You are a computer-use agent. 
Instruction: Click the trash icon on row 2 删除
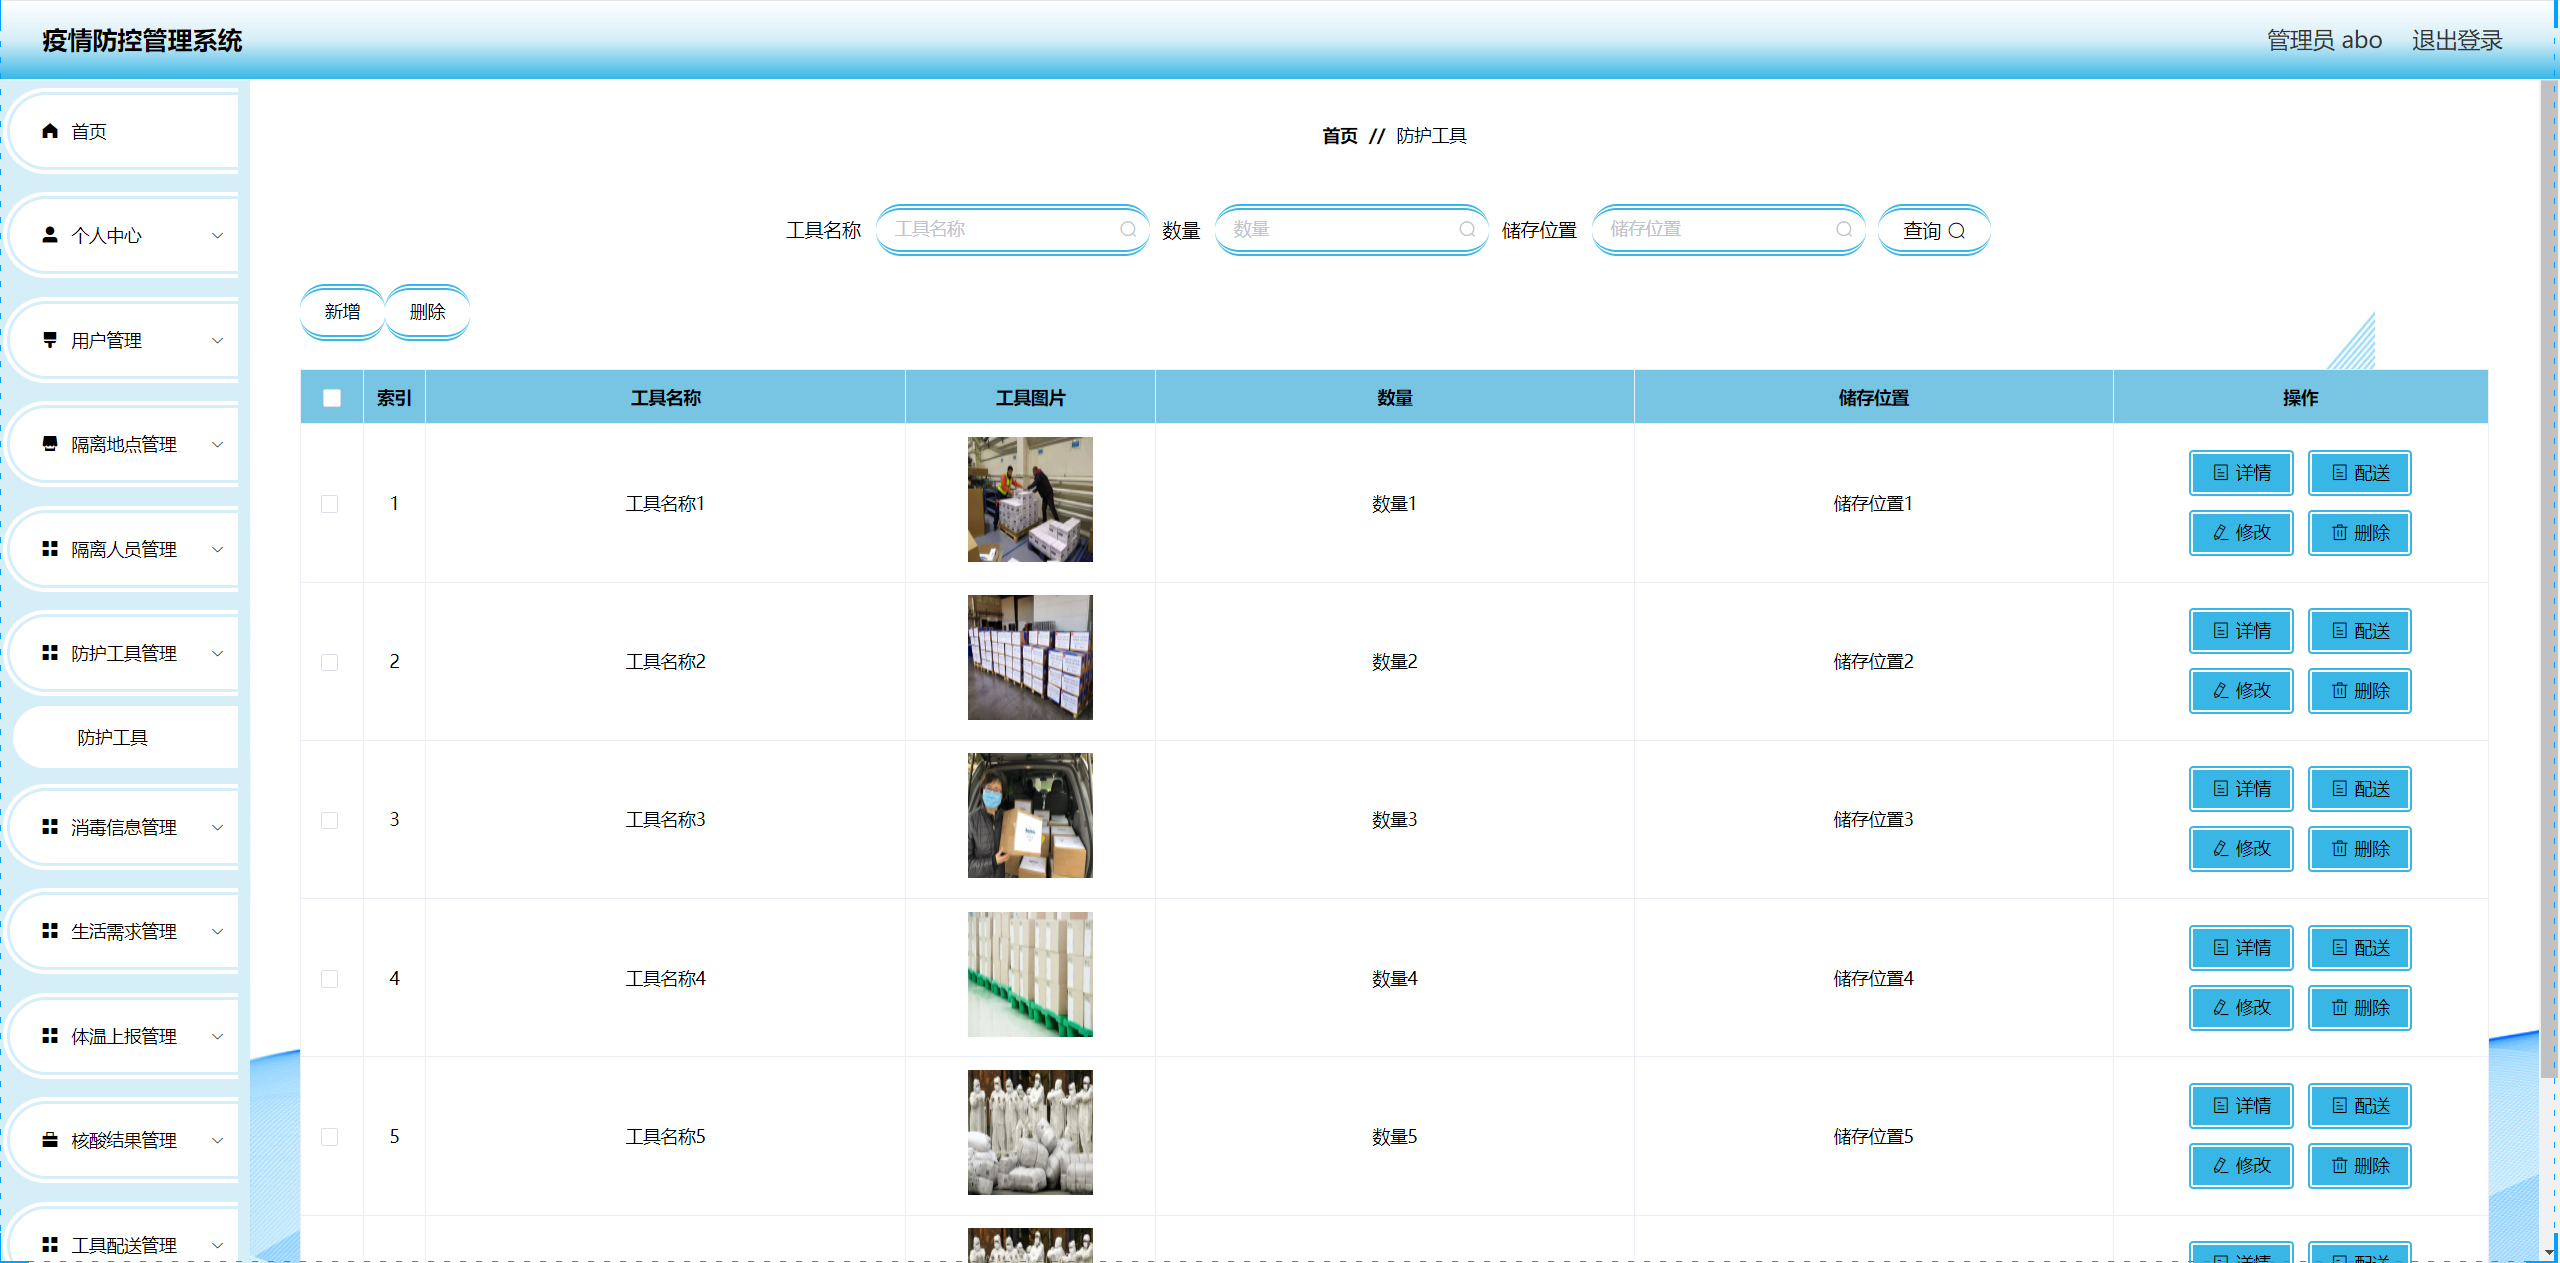point(2340,691)
